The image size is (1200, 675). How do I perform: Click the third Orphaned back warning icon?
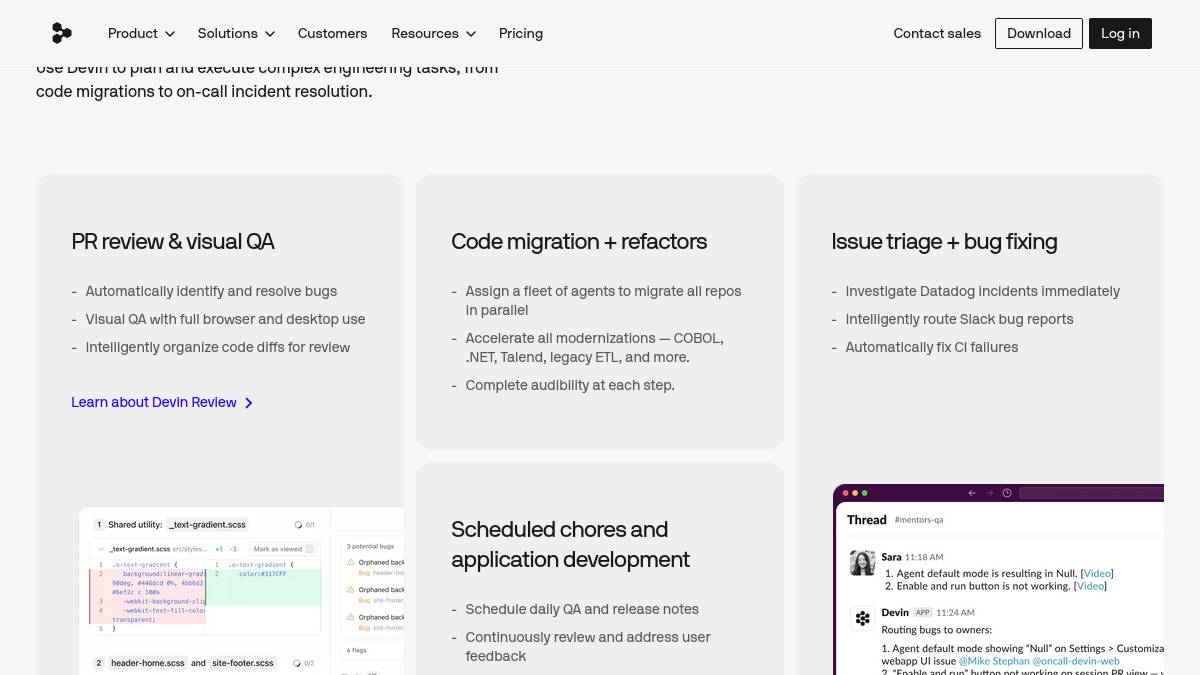350,617
